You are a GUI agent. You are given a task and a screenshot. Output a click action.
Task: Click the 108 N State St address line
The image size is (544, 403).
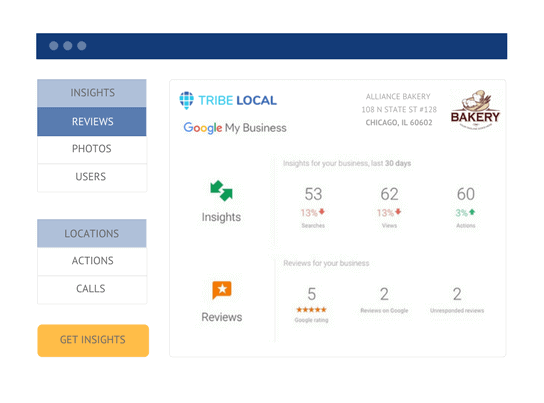point(399,110)
